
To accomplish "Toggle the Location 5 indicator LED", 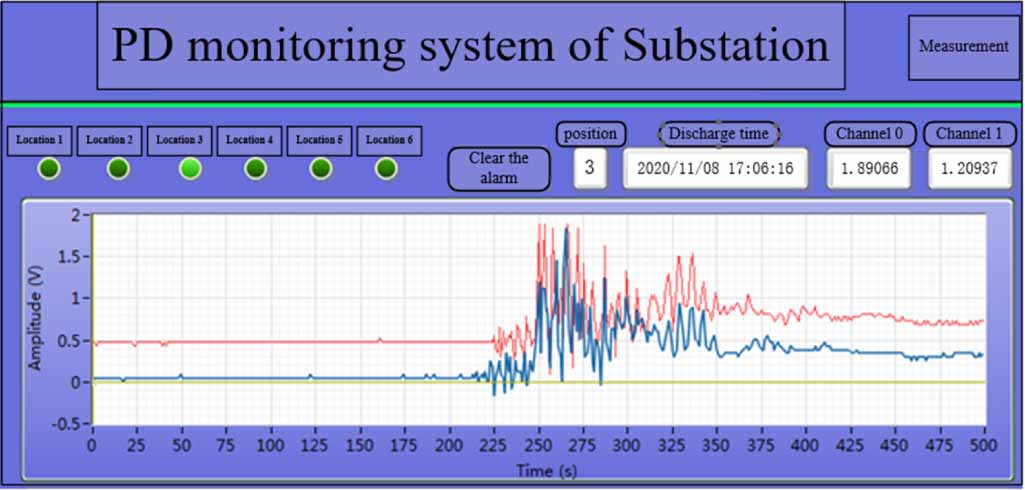I will tap(320, 169).
